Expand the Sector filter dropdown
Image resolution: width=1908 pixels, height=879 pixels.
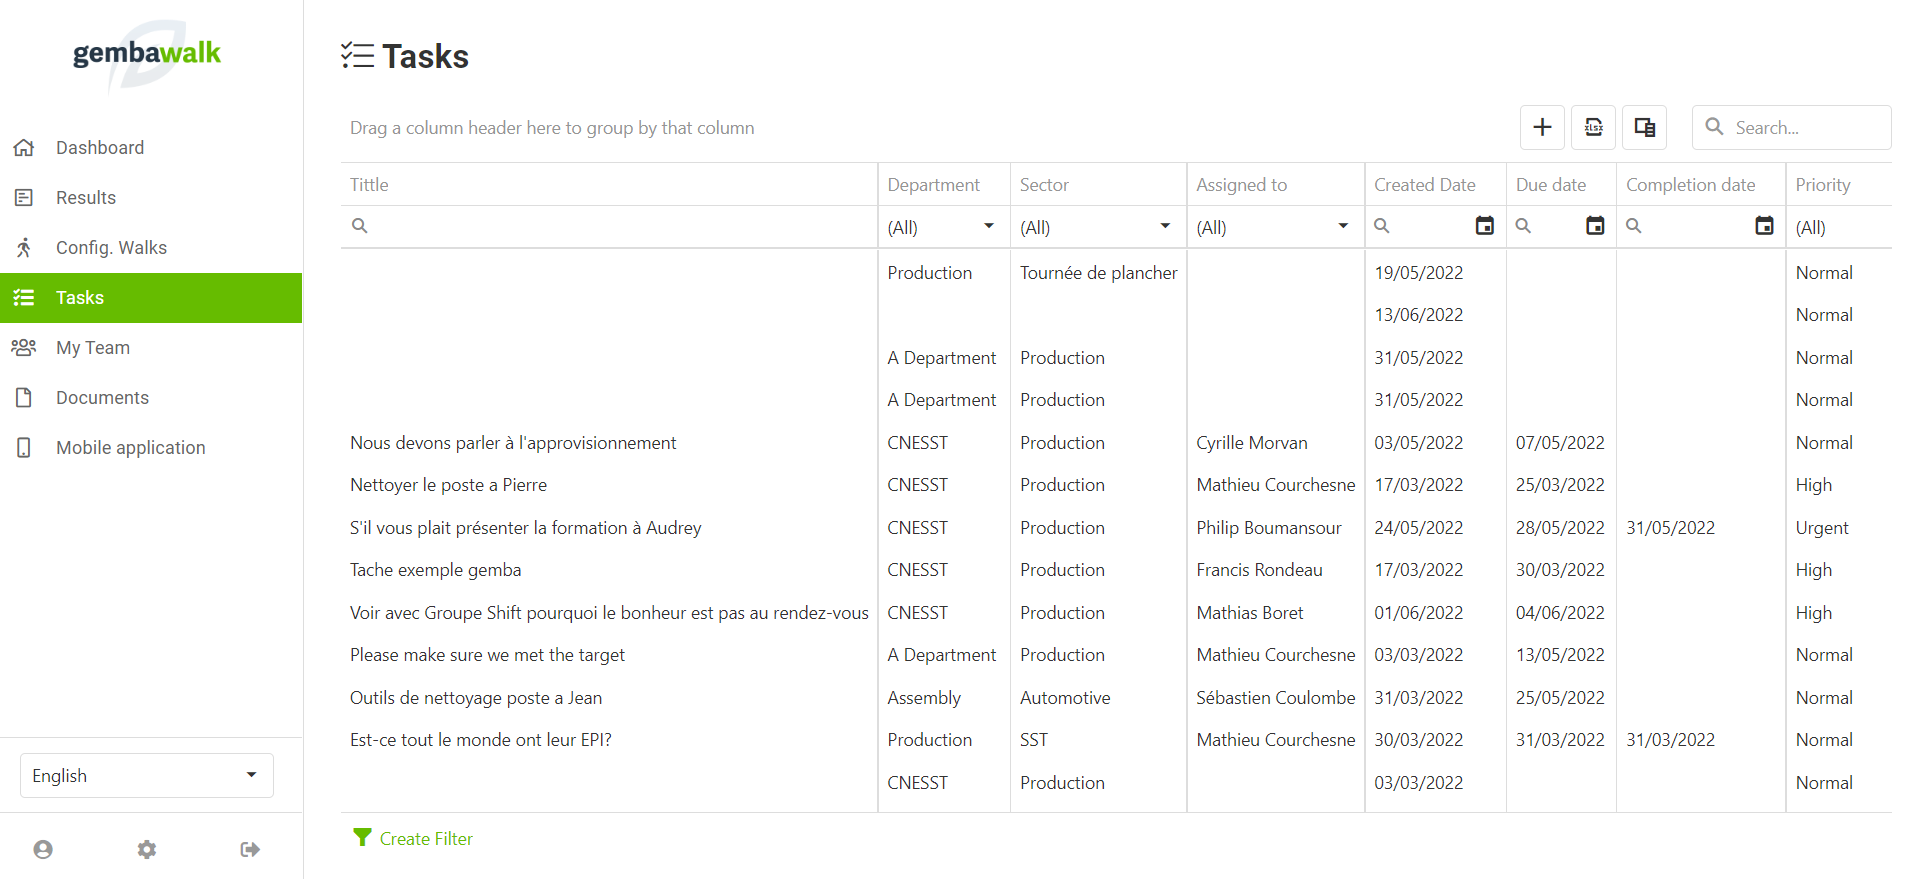tap(1165, 226)
